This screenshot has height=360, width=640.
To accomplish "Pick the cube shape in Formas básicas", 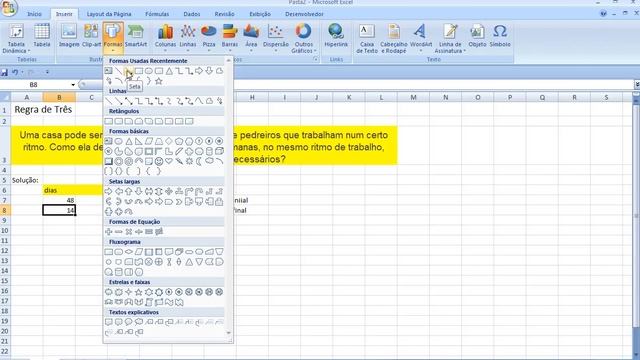I will 219,151.
